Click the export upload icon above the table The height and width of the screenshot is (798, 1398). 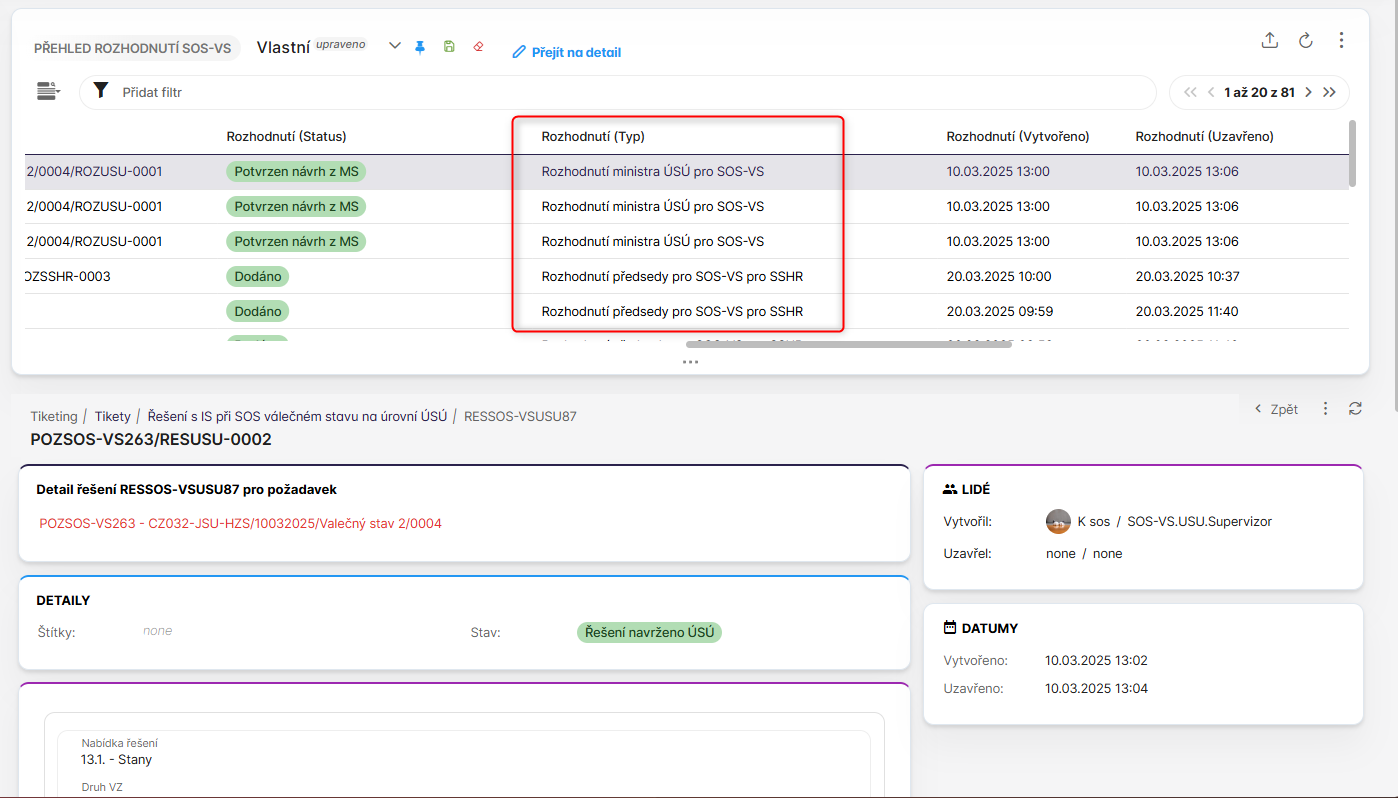pyautogui.click(x=1269, y=41)
